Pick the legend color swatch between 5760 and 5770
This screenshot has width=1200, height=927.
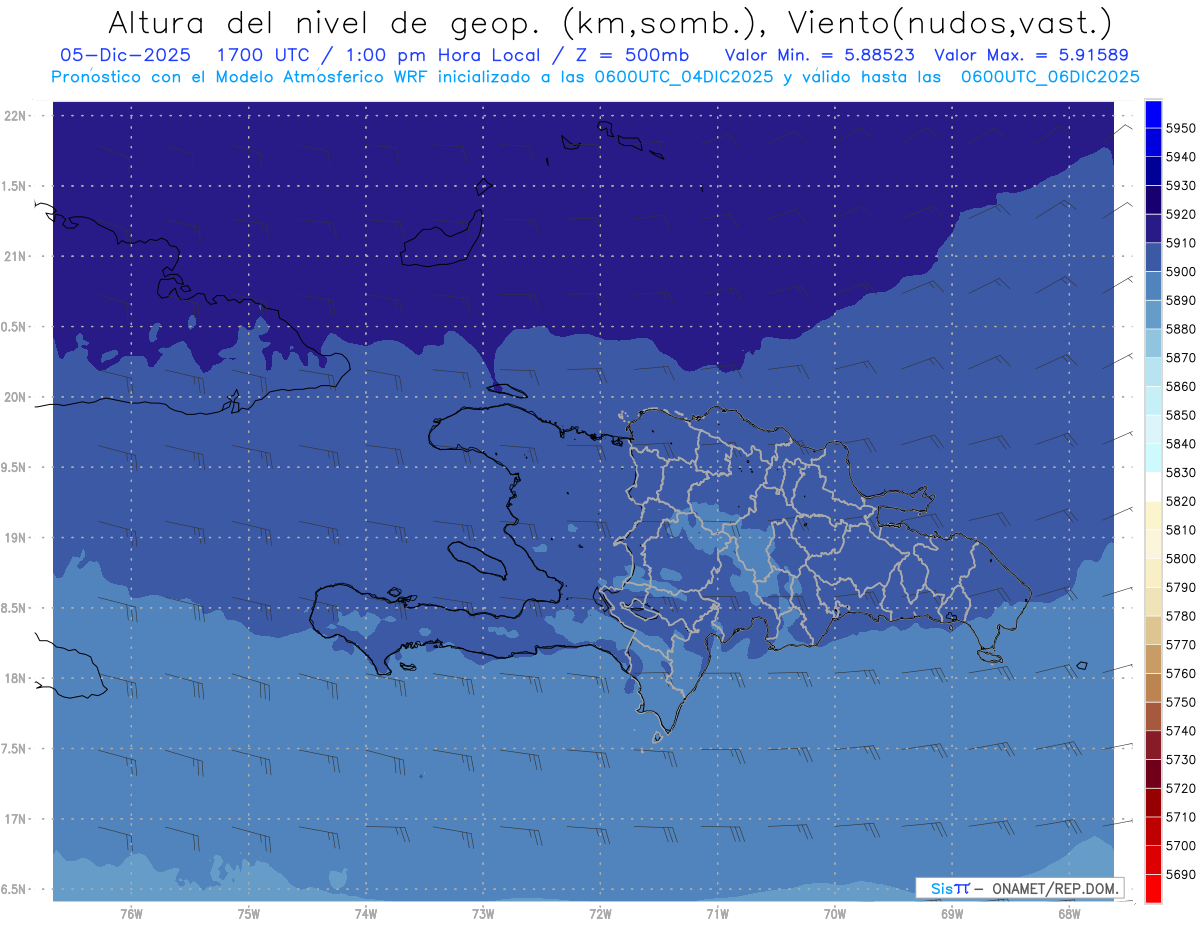pyautogui.click(x=1153, y=659)
